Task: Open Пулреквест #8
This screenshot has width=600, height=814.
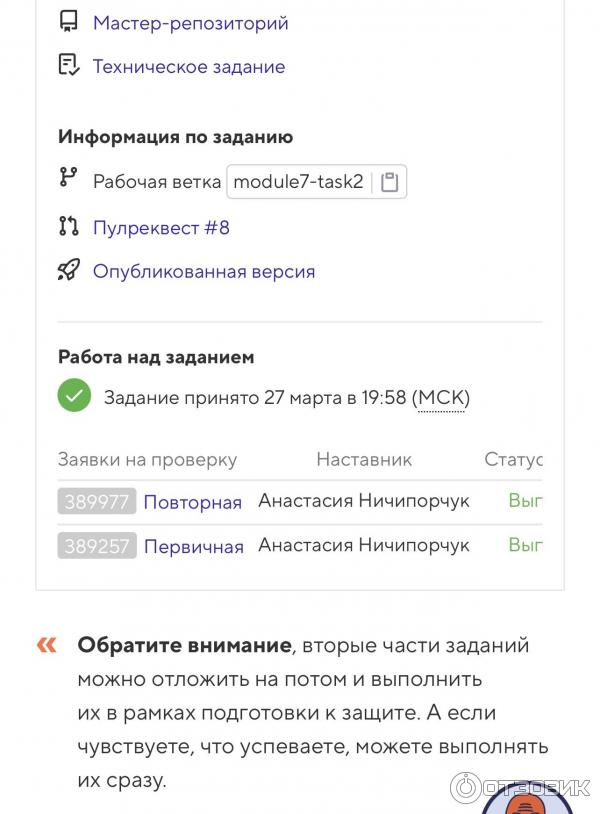Action: coord(162,227)
